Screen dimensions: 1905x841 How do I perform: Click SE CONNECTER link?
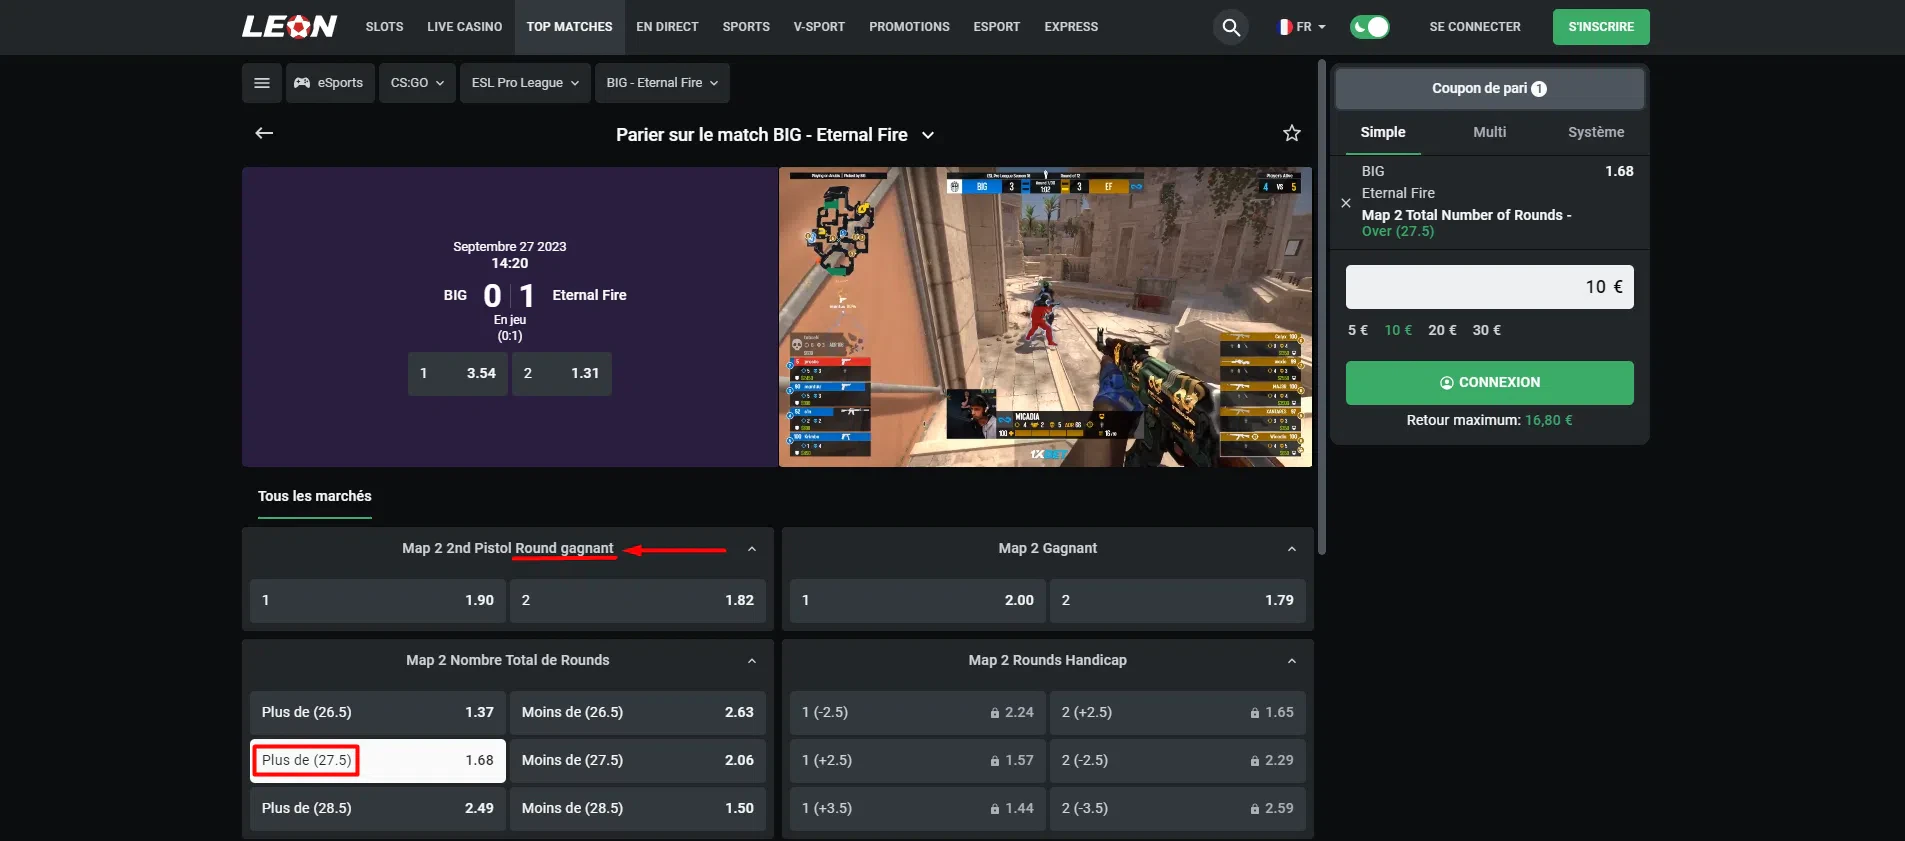point(1475,27)
